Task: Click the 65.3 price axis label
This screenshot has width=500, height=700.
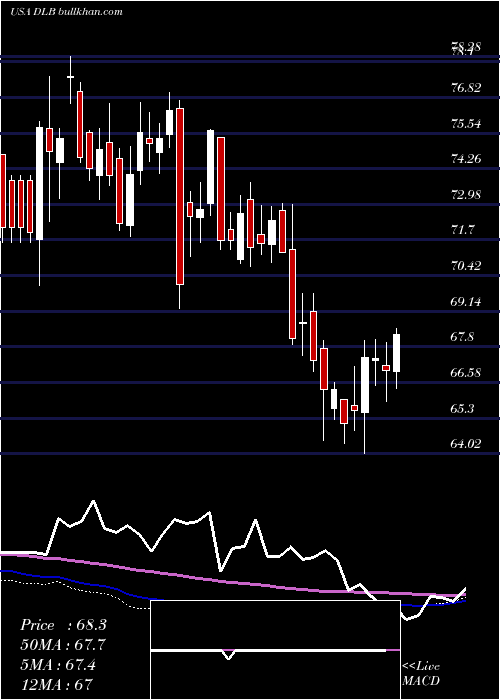Action: pos(462,408)
